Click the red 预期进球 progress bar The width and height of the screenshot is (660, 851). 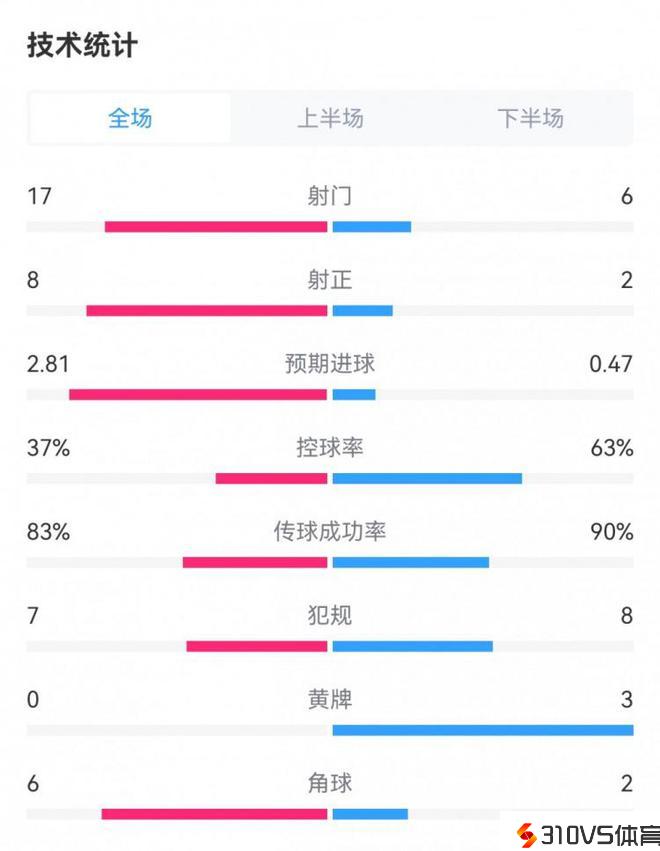pyautogui.click(x=198, y=394)
